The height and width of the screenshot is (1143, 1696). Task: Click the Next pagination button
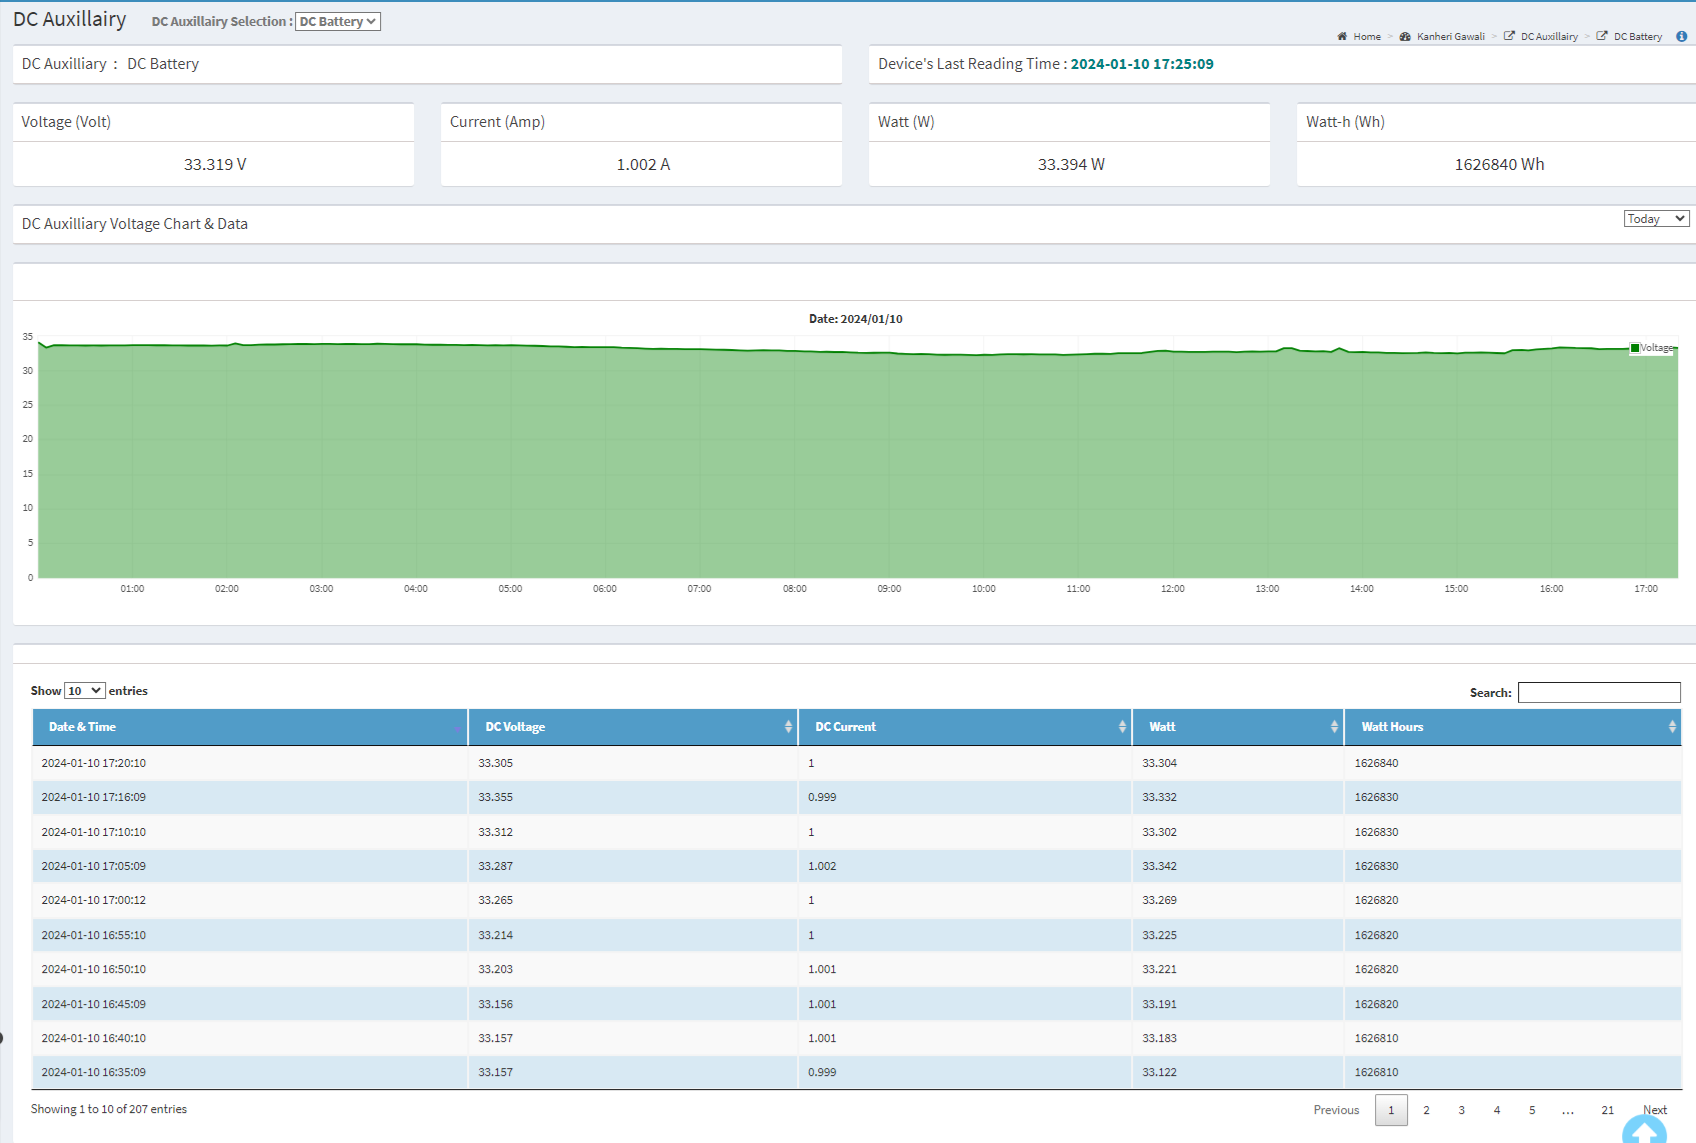[1655, 1110]
